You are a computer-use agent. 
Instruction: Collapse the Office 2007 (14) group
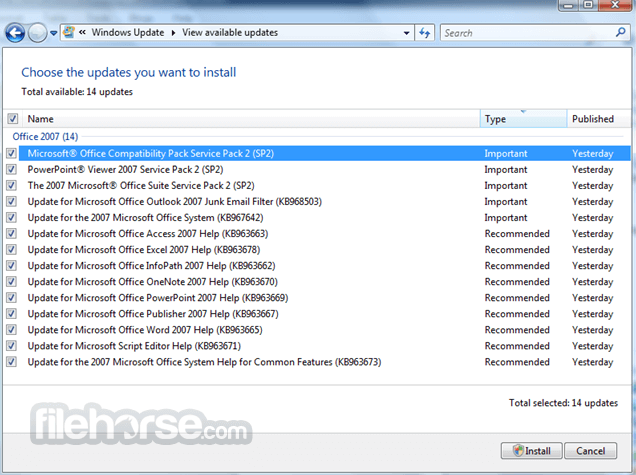[x=44, y=136]
